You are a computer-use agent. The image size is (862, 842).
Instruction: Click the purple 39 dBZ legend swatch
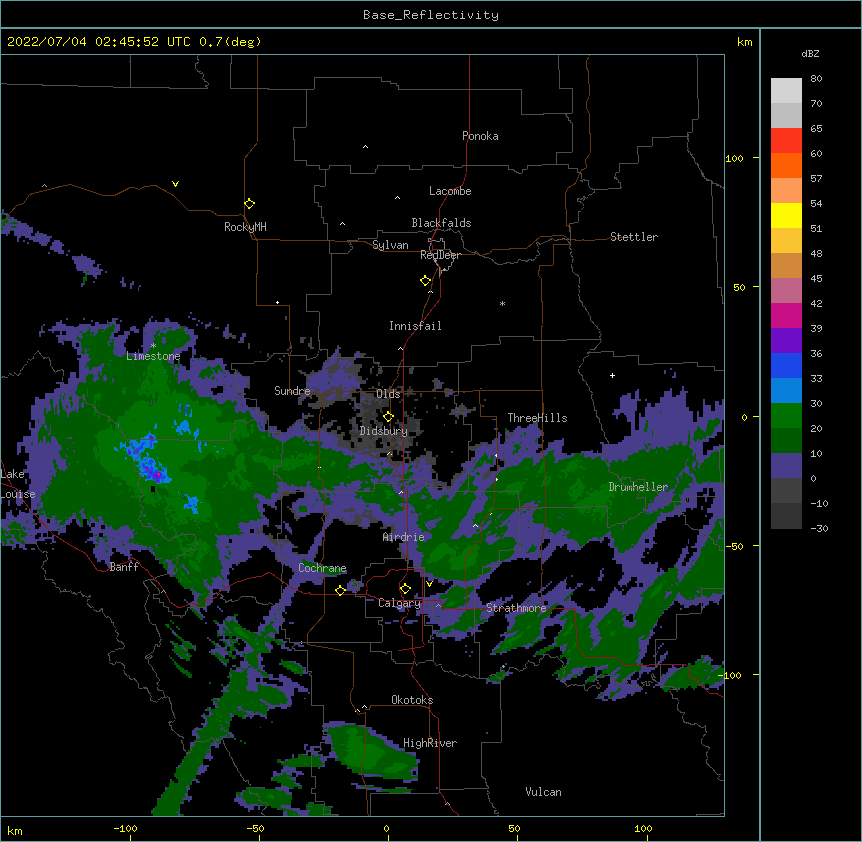point(786,341)
